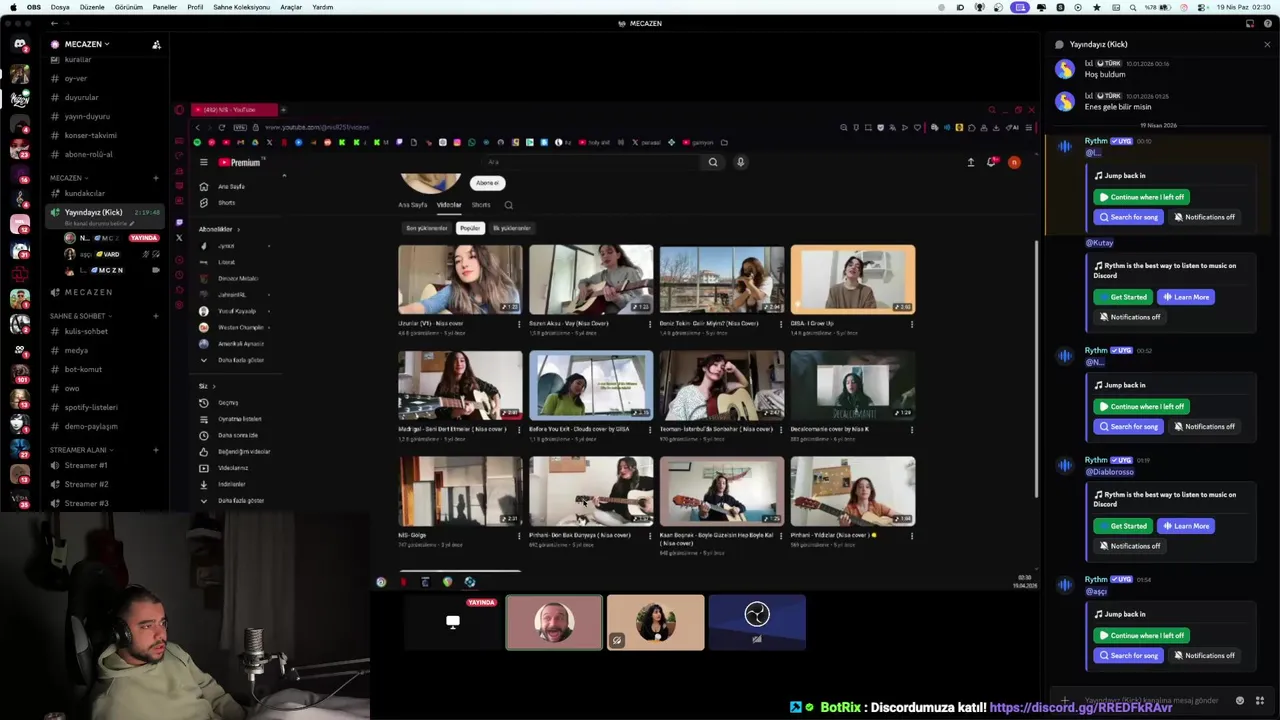Screen dimensions: 1280x720
Task: Create channel in SAHNE & SOHBET category
Action: point(156,316)
